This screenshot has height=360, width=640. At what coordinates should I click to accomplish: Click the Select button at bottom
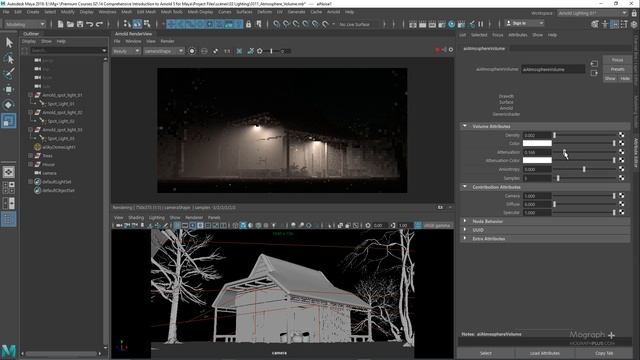[x=486, y=353]
